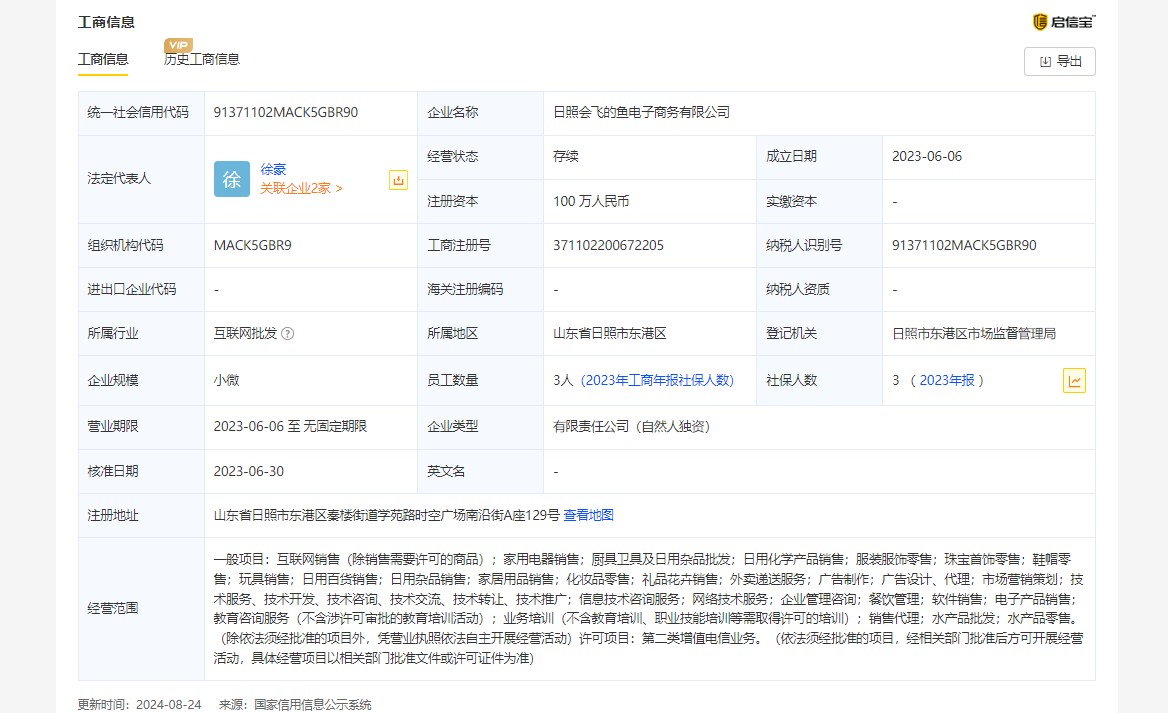Select 91371102MACK5GBR90 in the 纳税人识别号 row
Image resolution: width=1168 pixels, height=713 pixels.
tap(965, 245)
